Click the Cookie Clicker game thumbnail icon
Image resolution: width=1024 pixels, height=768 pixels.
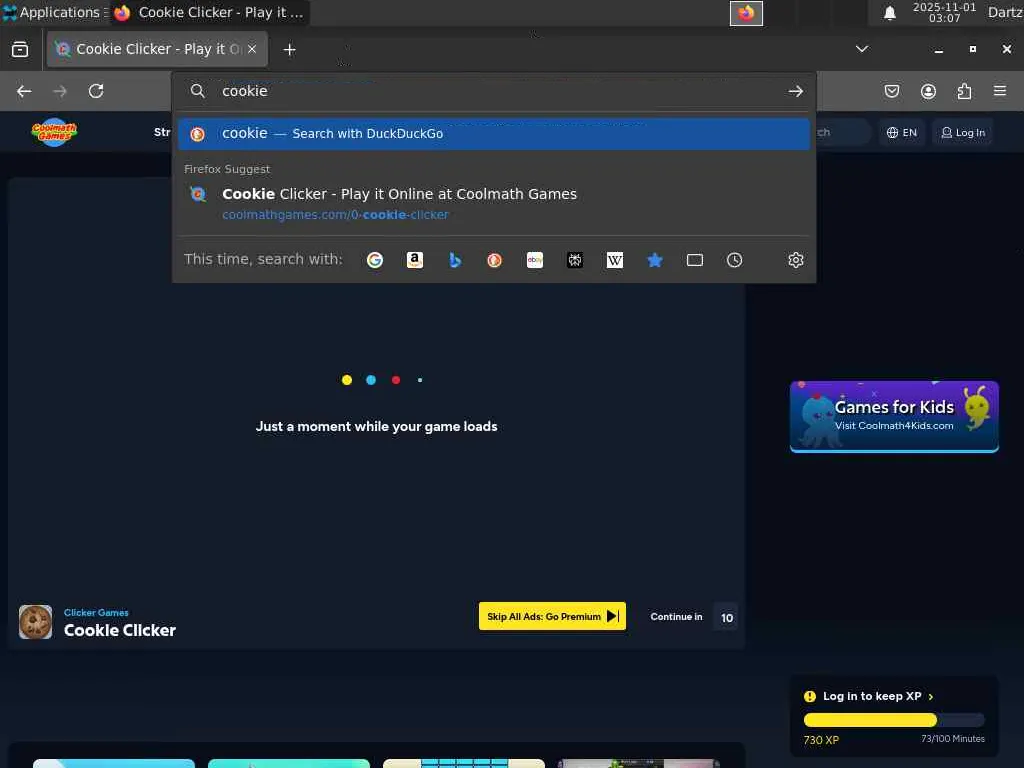click(35, 622)
